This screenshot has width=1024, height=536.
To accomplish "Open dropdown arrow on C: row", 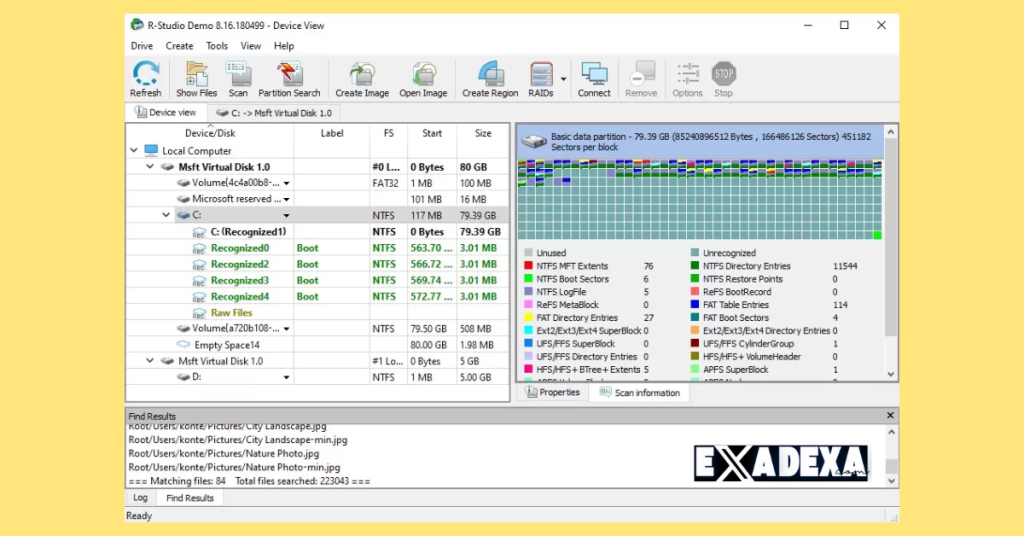I will pos(286,215).
